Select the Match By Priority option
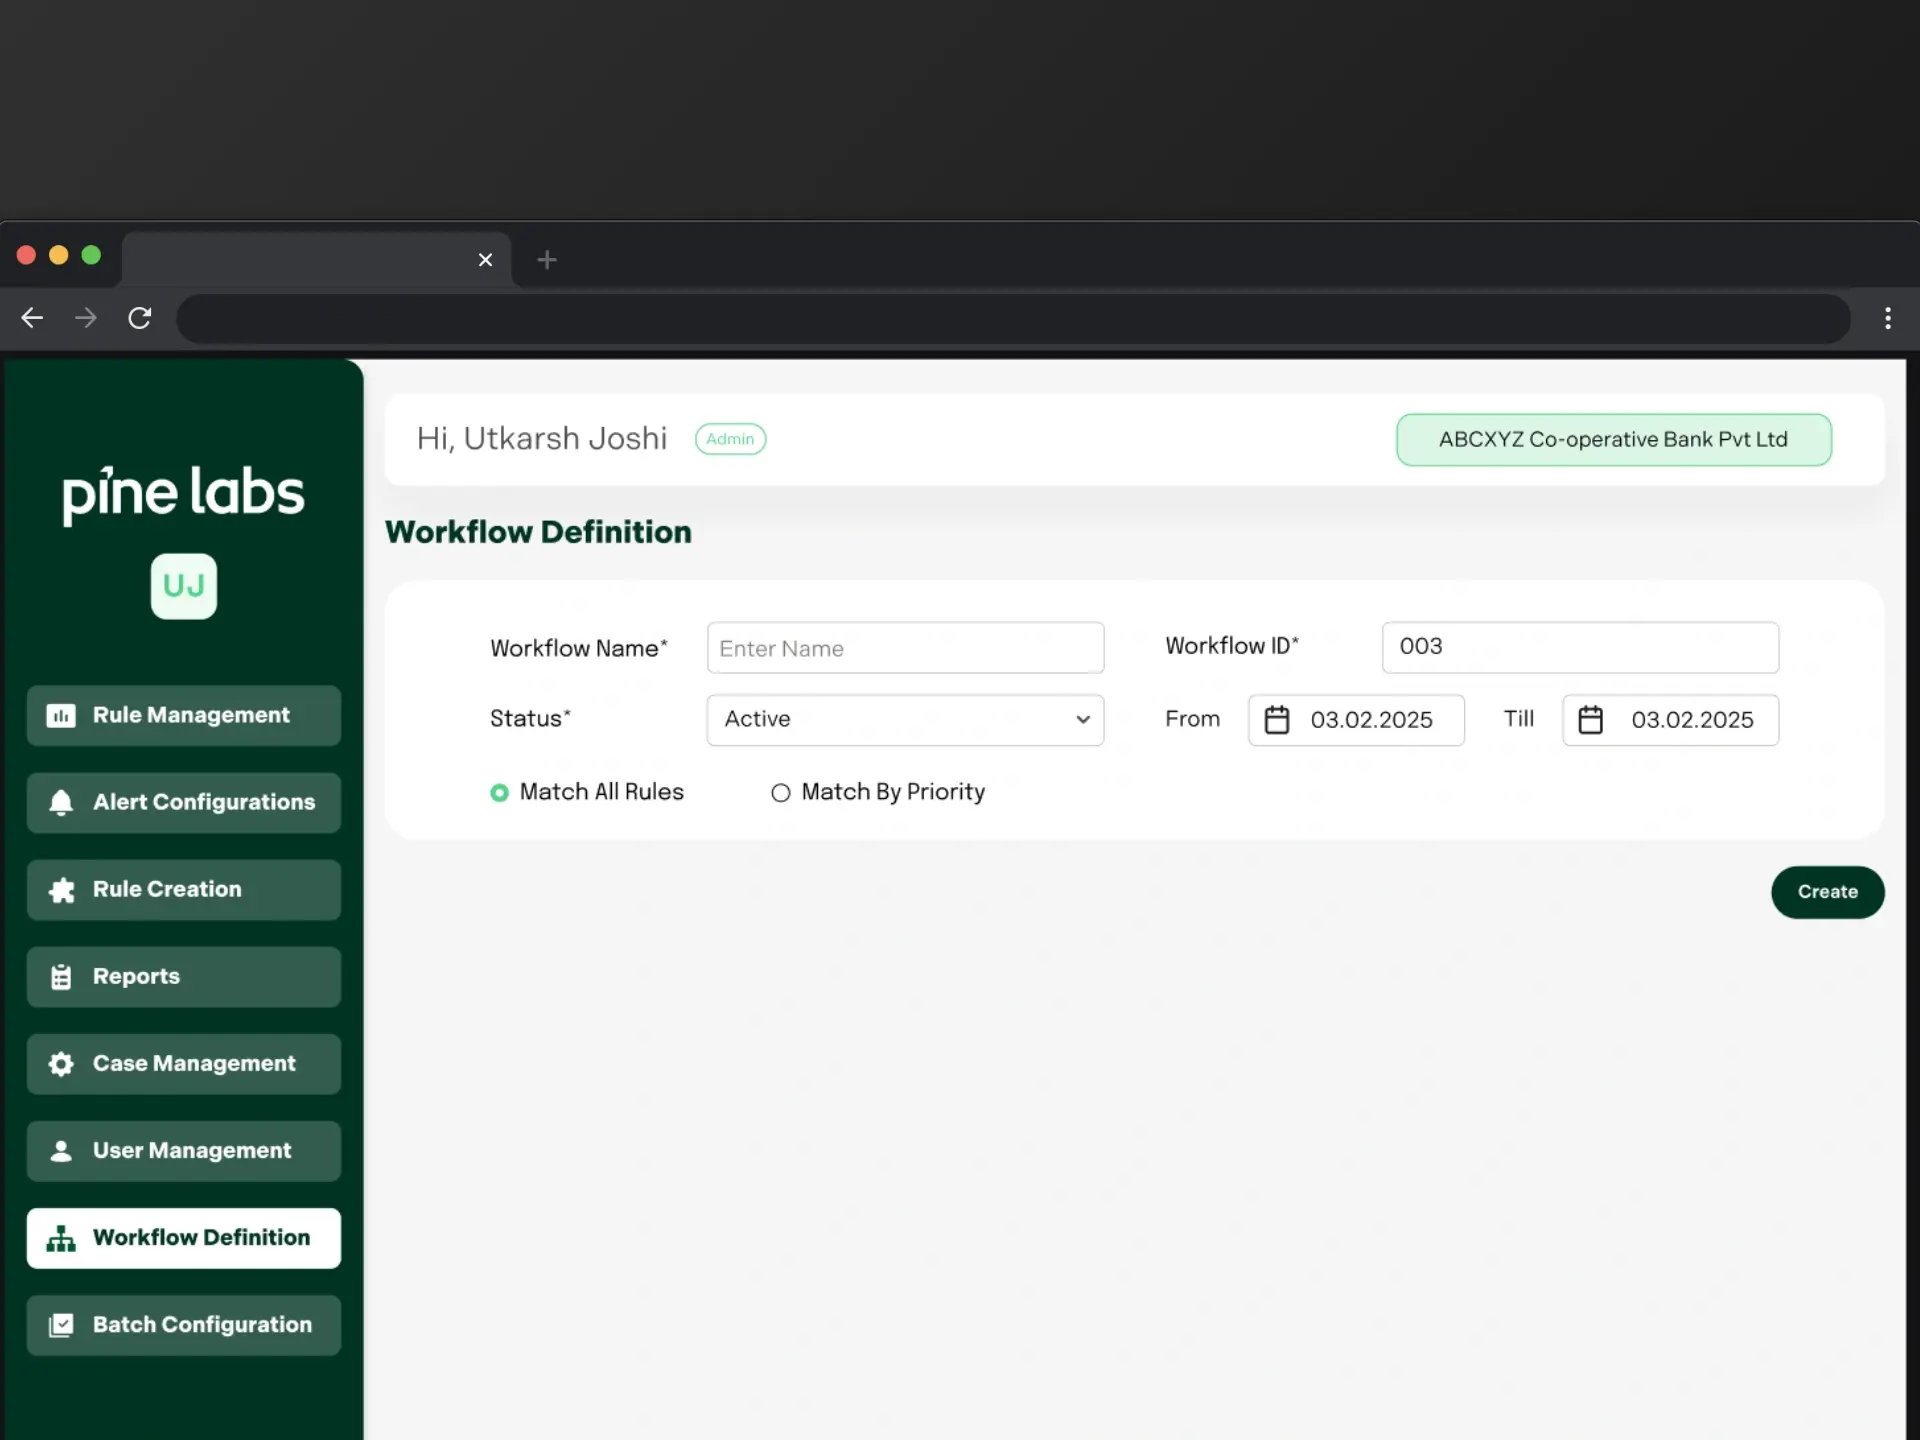 (x=878, y=792)
